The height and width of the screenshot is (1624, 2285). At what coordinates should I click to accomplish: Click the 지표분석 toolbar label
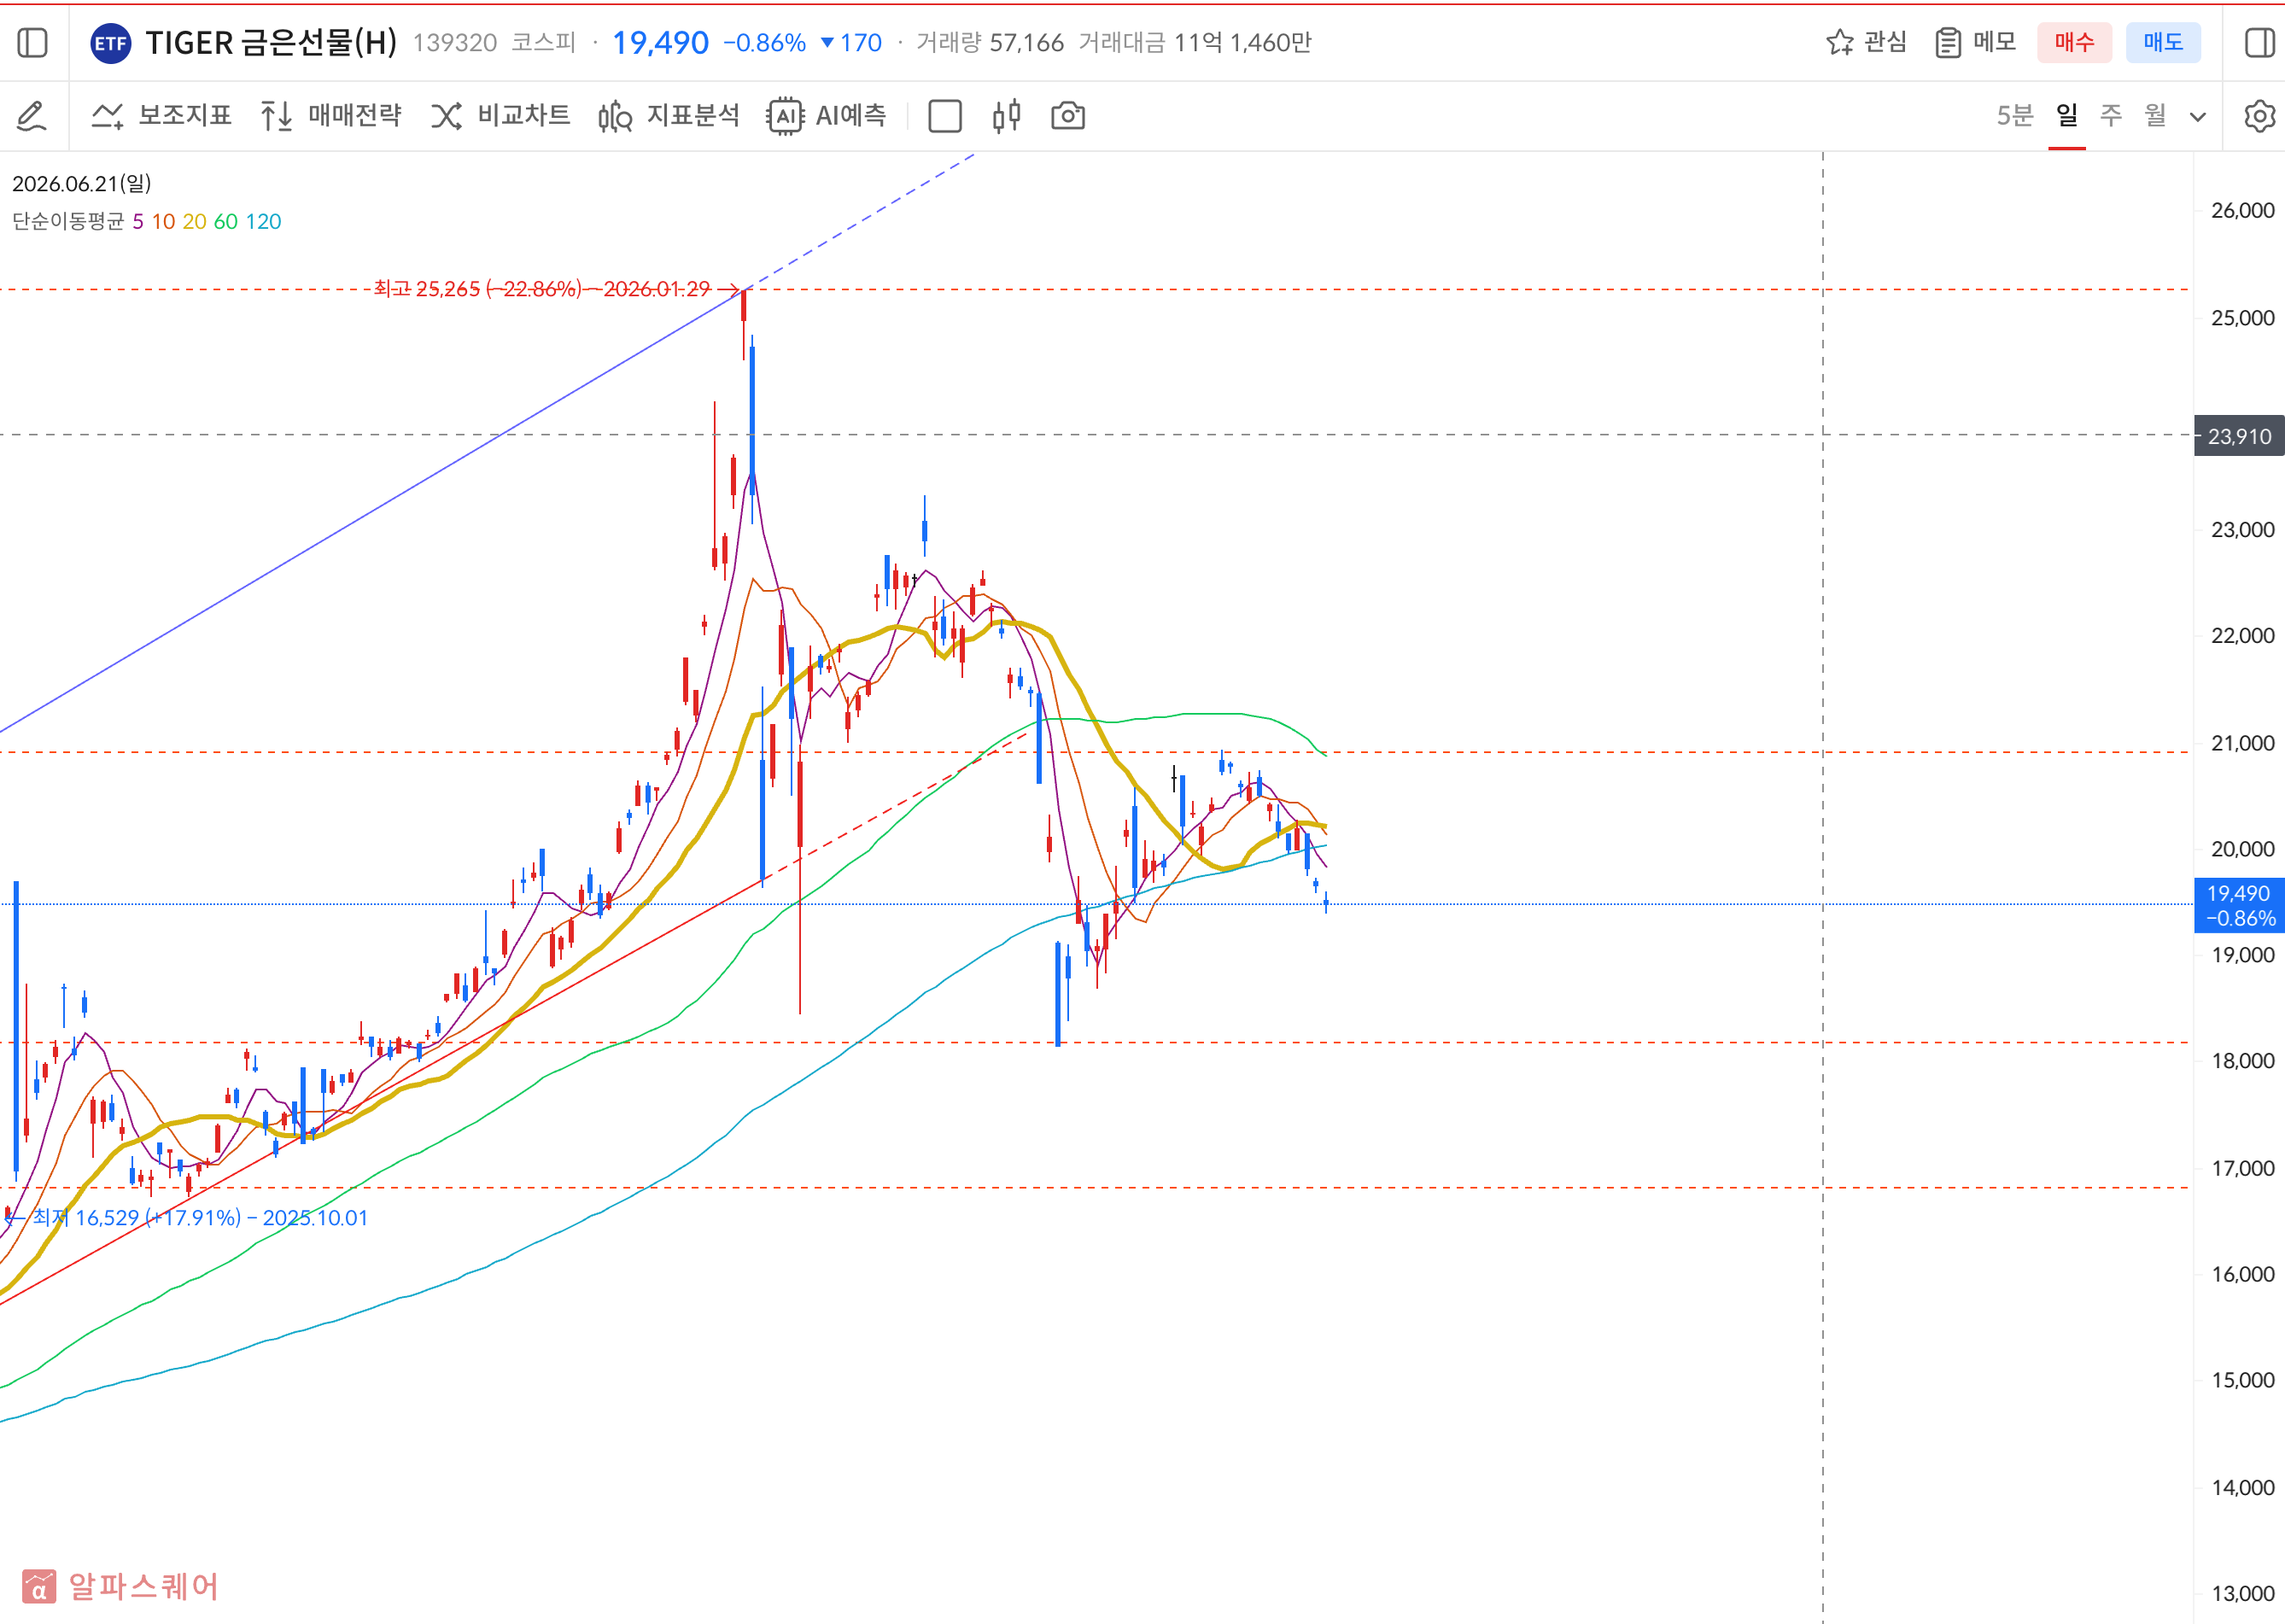tap(693, 115)
